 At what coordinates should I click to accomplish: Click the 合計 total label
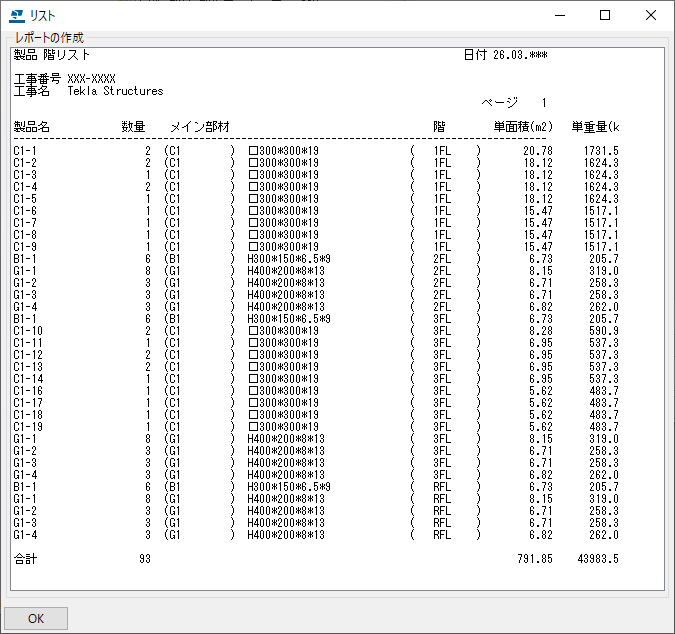coord(25,559)
